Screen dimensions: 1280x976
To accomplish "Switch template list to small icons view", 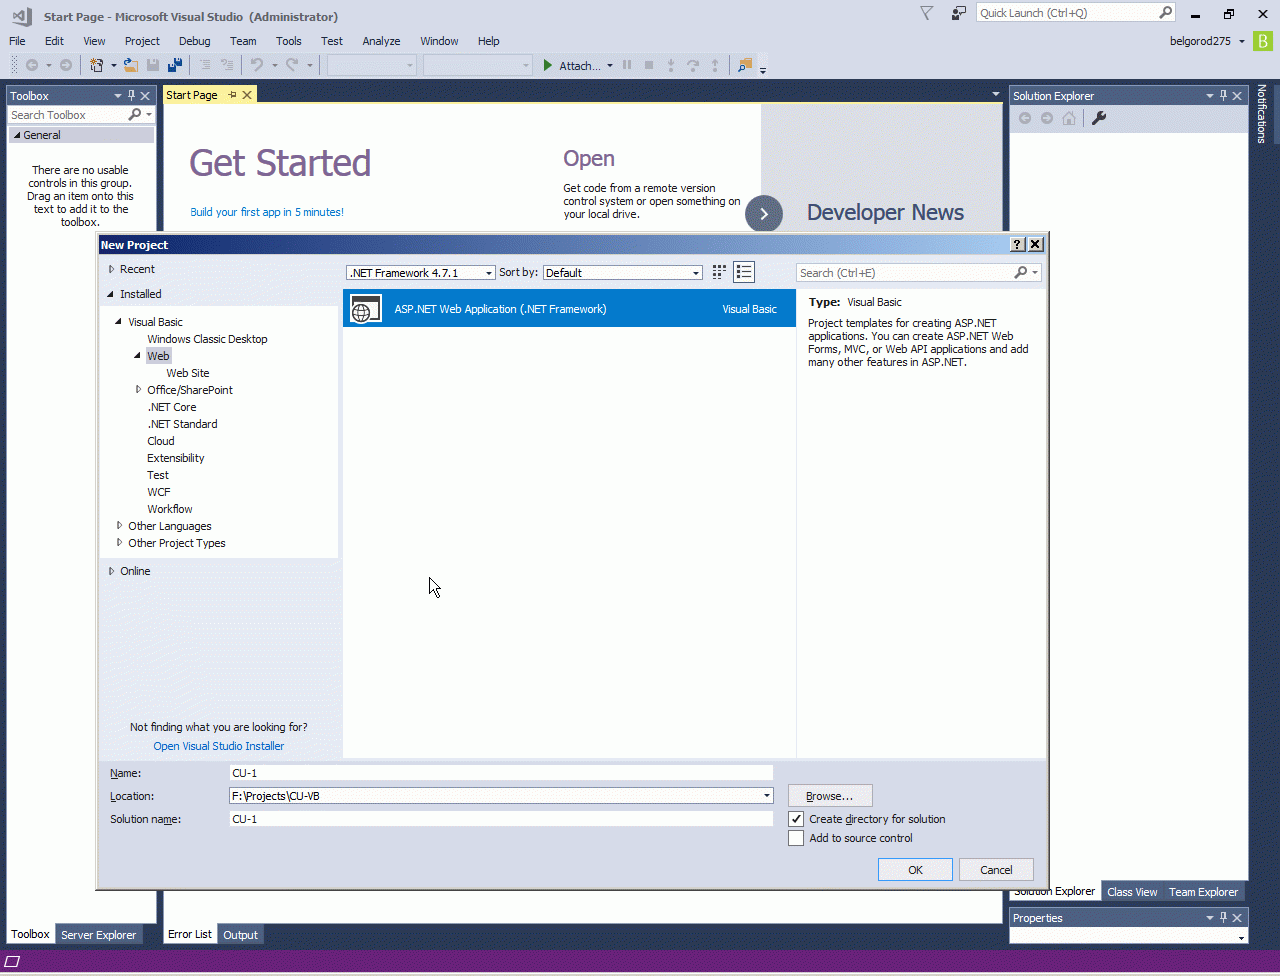I will point(720,272).
